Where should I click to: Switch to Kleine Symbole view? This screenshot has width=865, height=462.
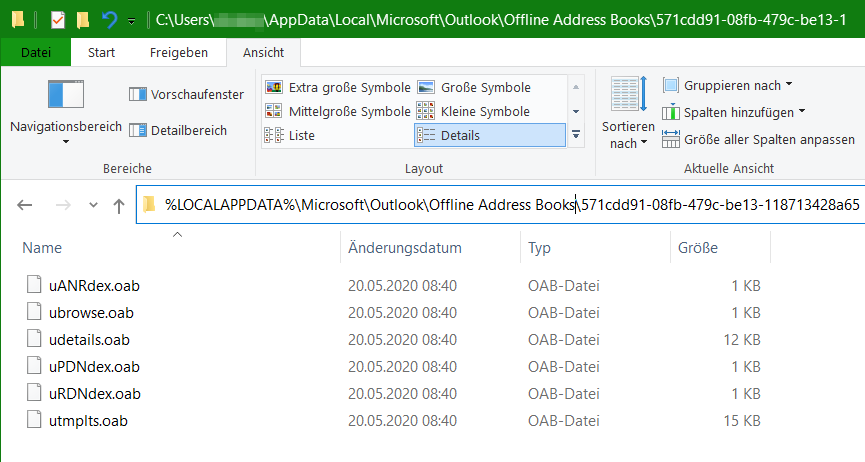pos(474,111)
